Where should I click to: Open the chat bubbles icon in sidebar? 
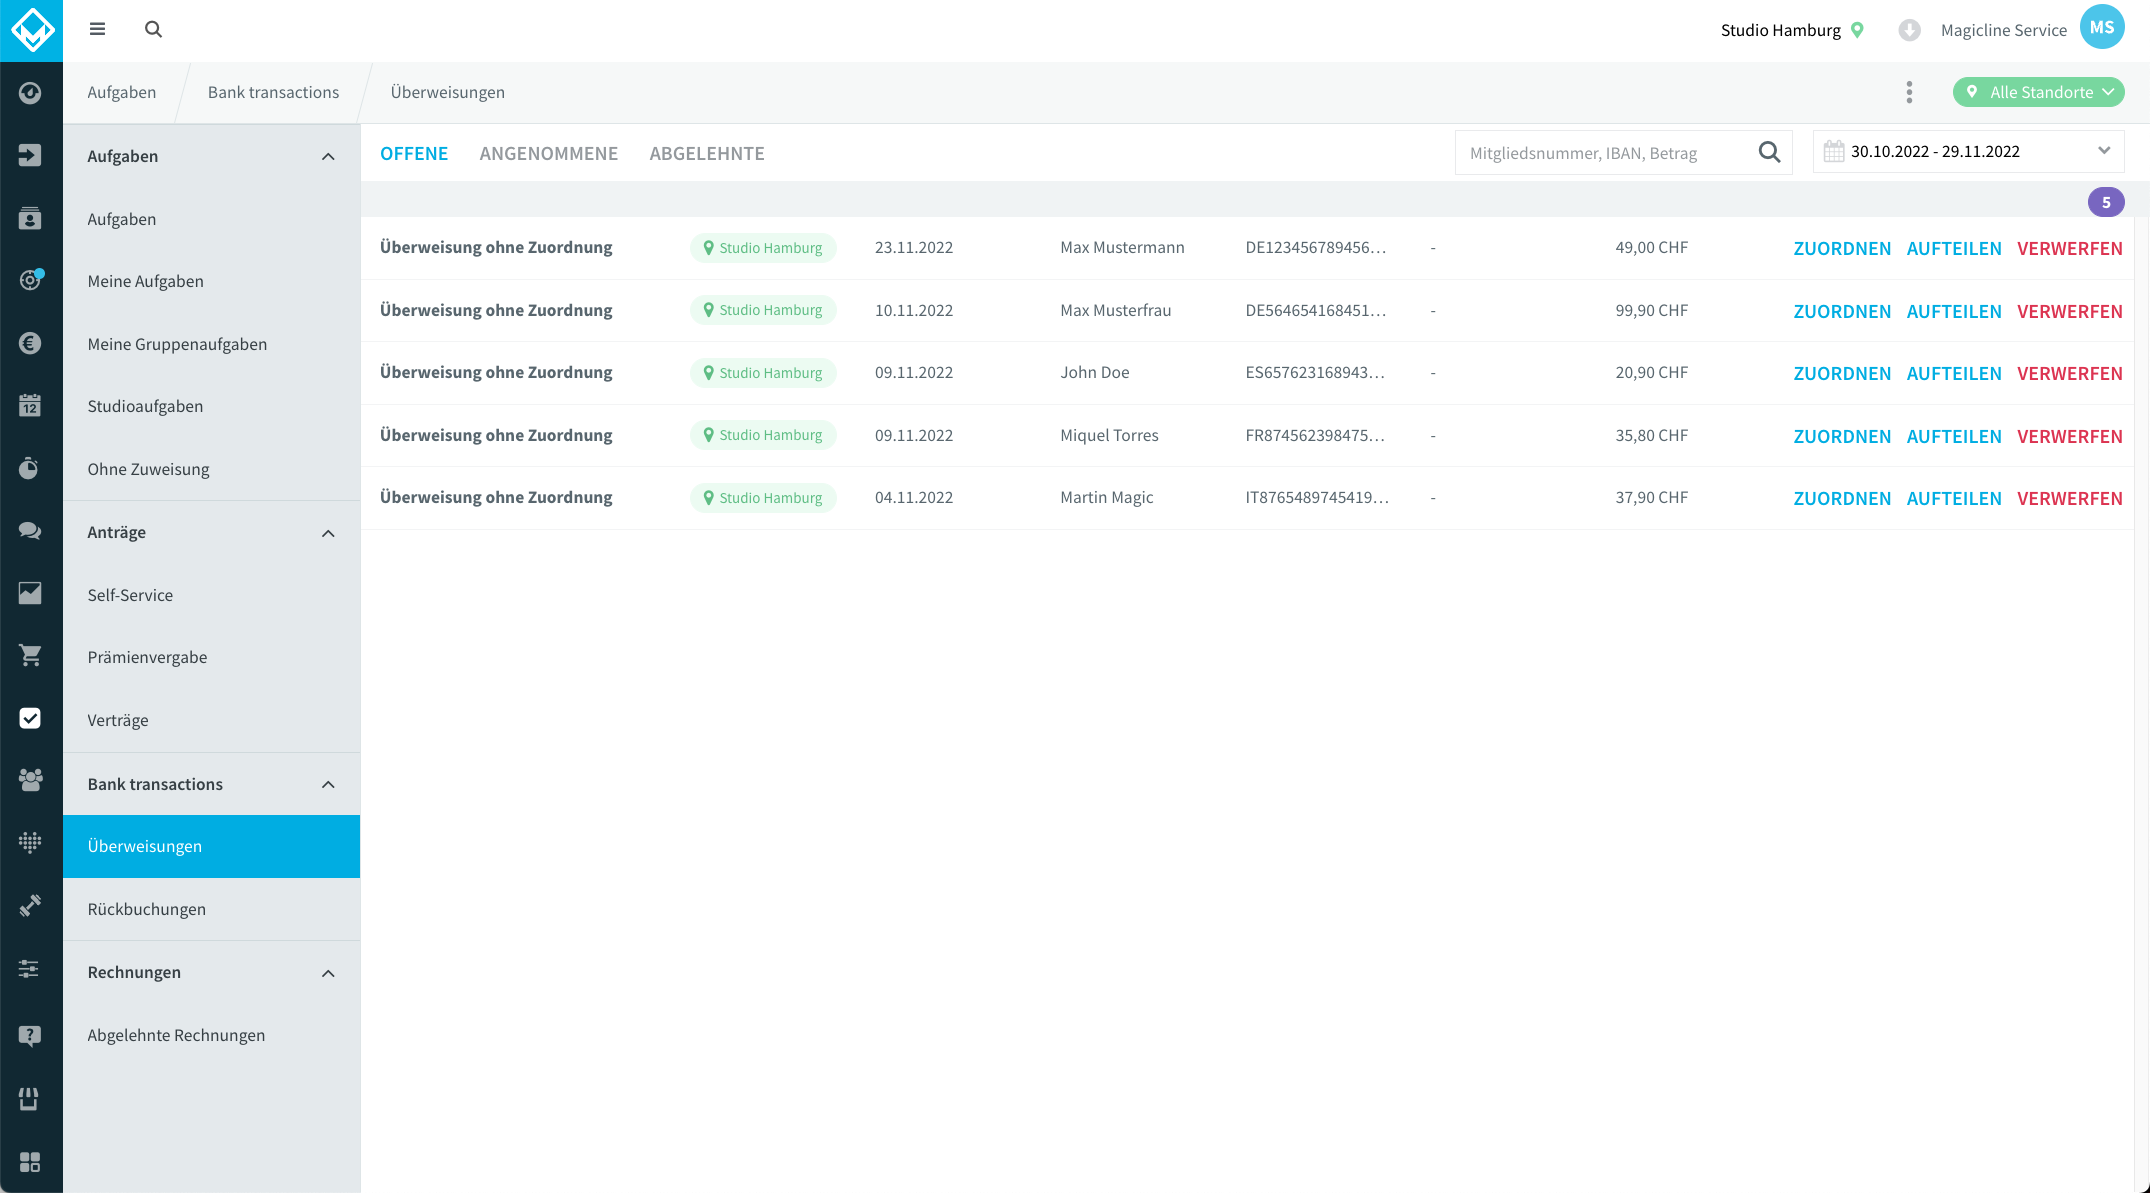30,531
